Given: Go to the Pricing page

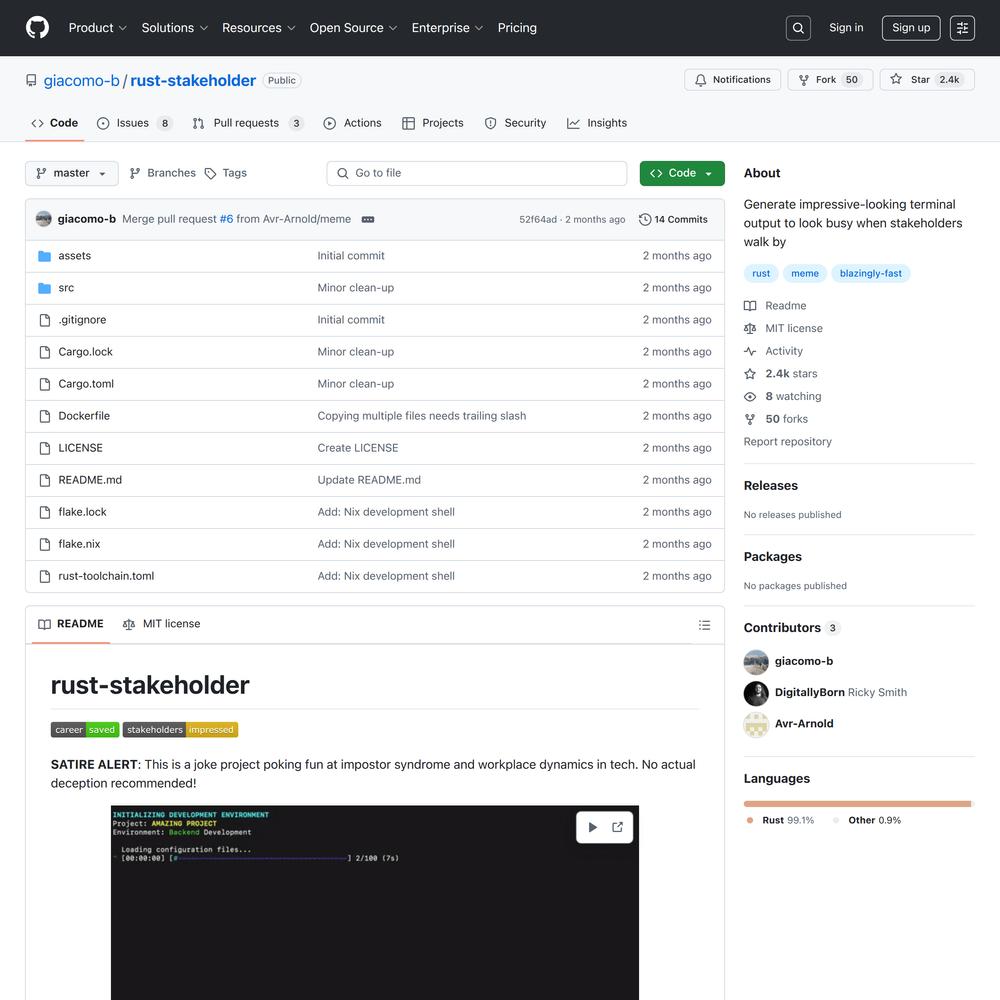Looking at the screenshot, I should [517, 28].
